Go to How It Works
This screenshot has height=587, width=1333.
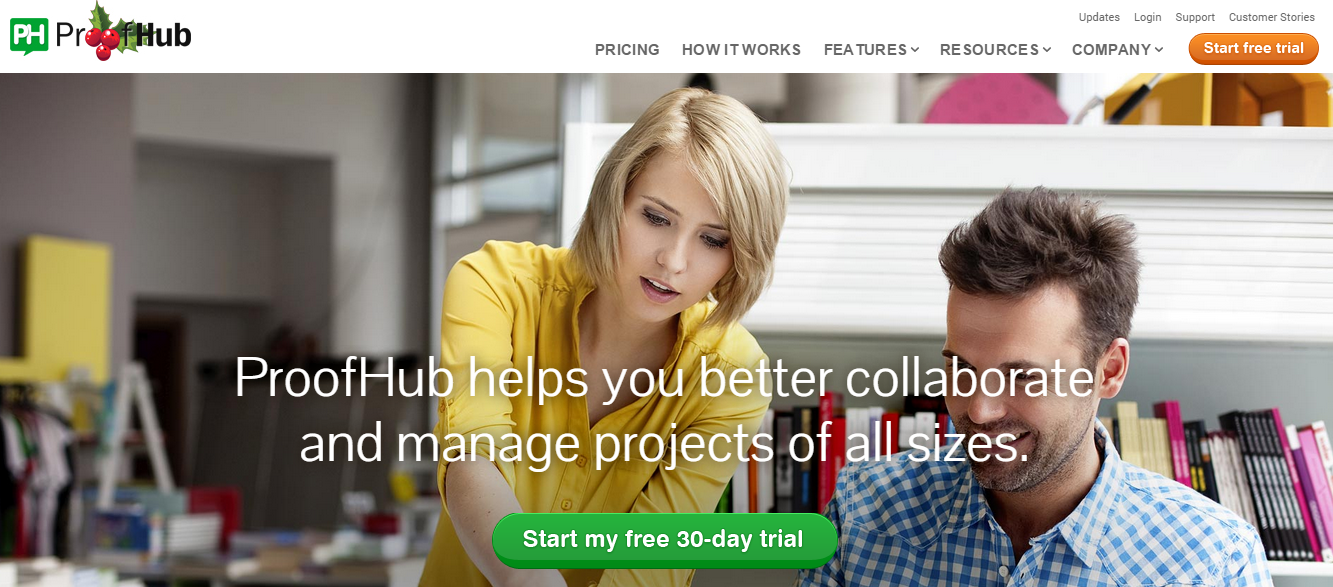tap(741, 50)
